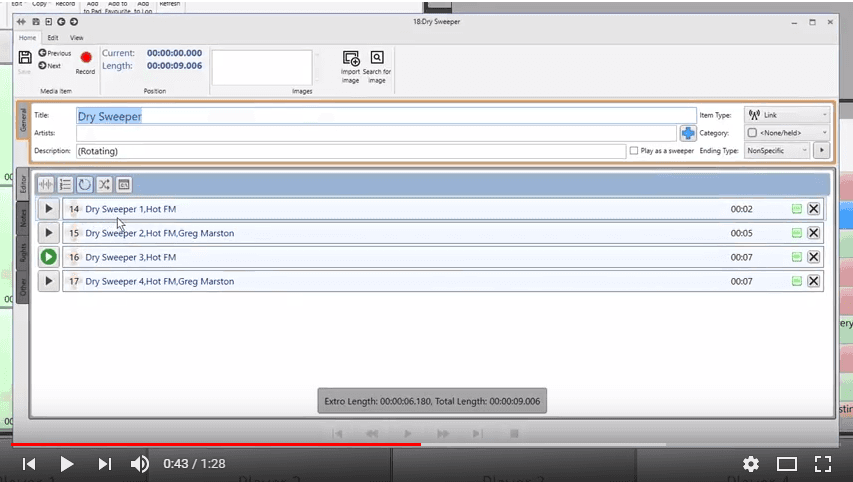Click into the Description field showing (Rotating)
This screenshot has width=853, height=482.
[351, 151]
